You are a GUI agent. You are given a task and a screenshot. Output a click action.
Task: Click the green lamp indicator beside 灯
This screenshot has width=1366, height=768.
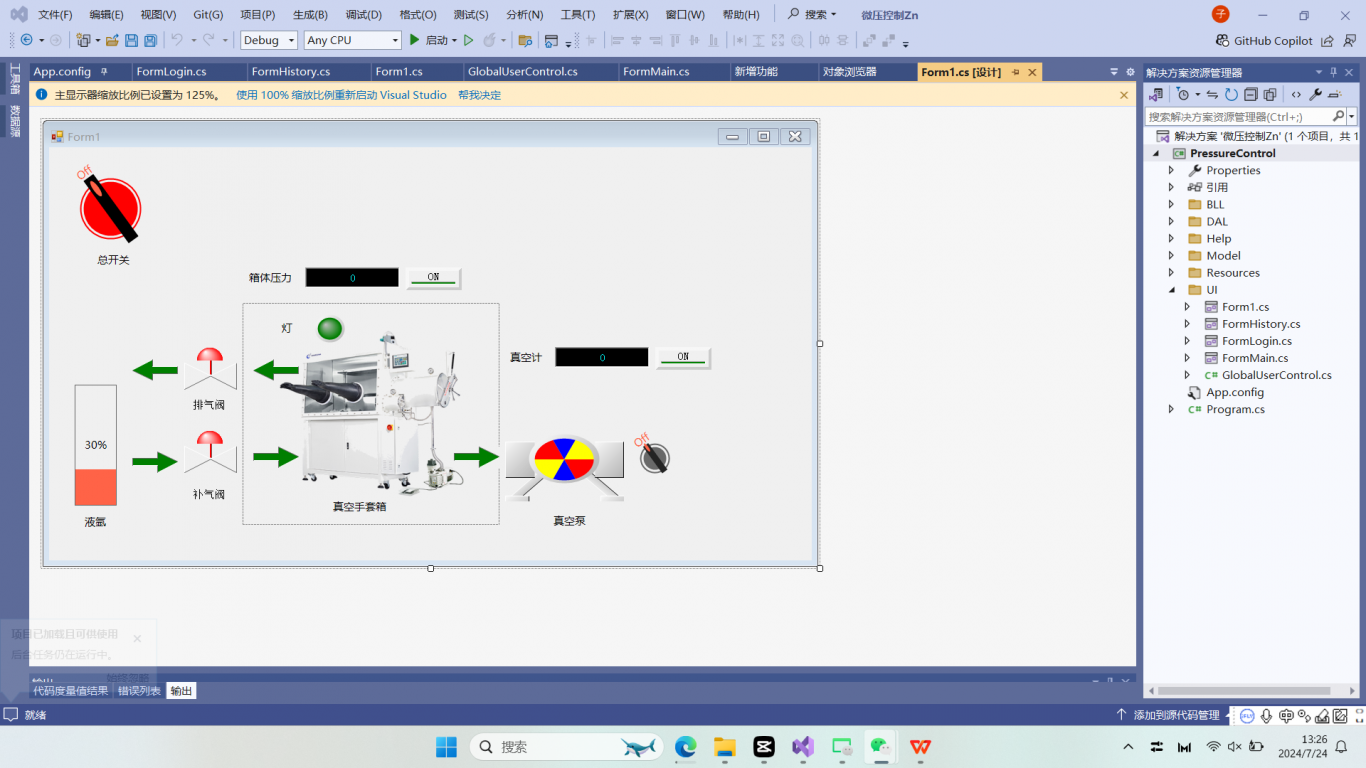[330, 328]
